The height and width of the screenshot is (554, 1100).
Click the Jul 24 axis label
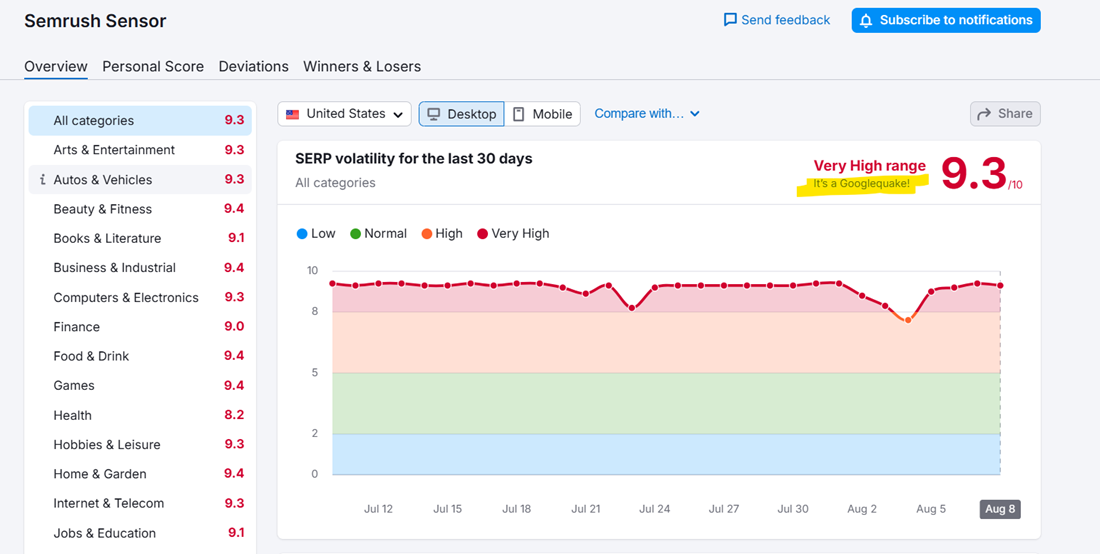point(655,509)
